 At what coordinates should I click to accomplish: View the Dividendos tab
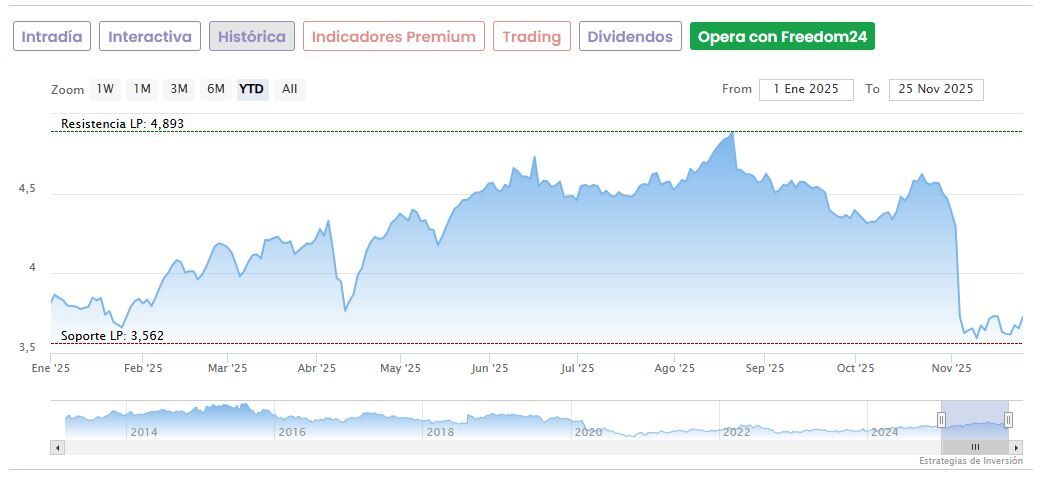tap(630, 37)
